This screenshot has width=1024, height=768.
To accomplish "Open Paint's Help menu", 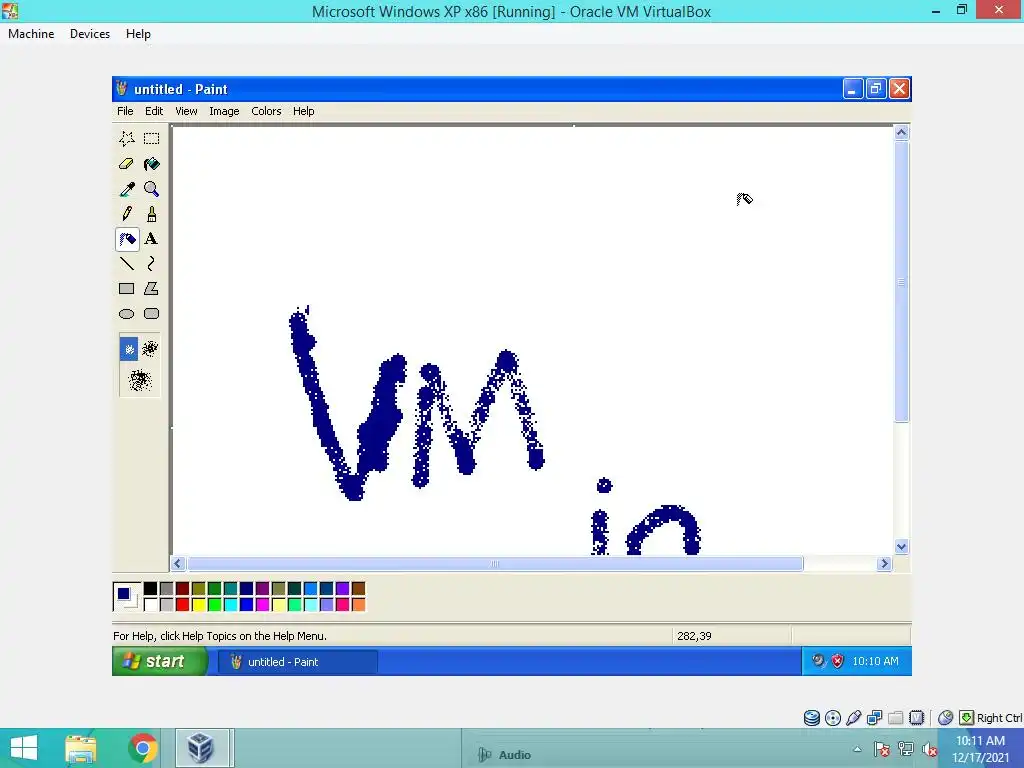I will coord(304,111).
